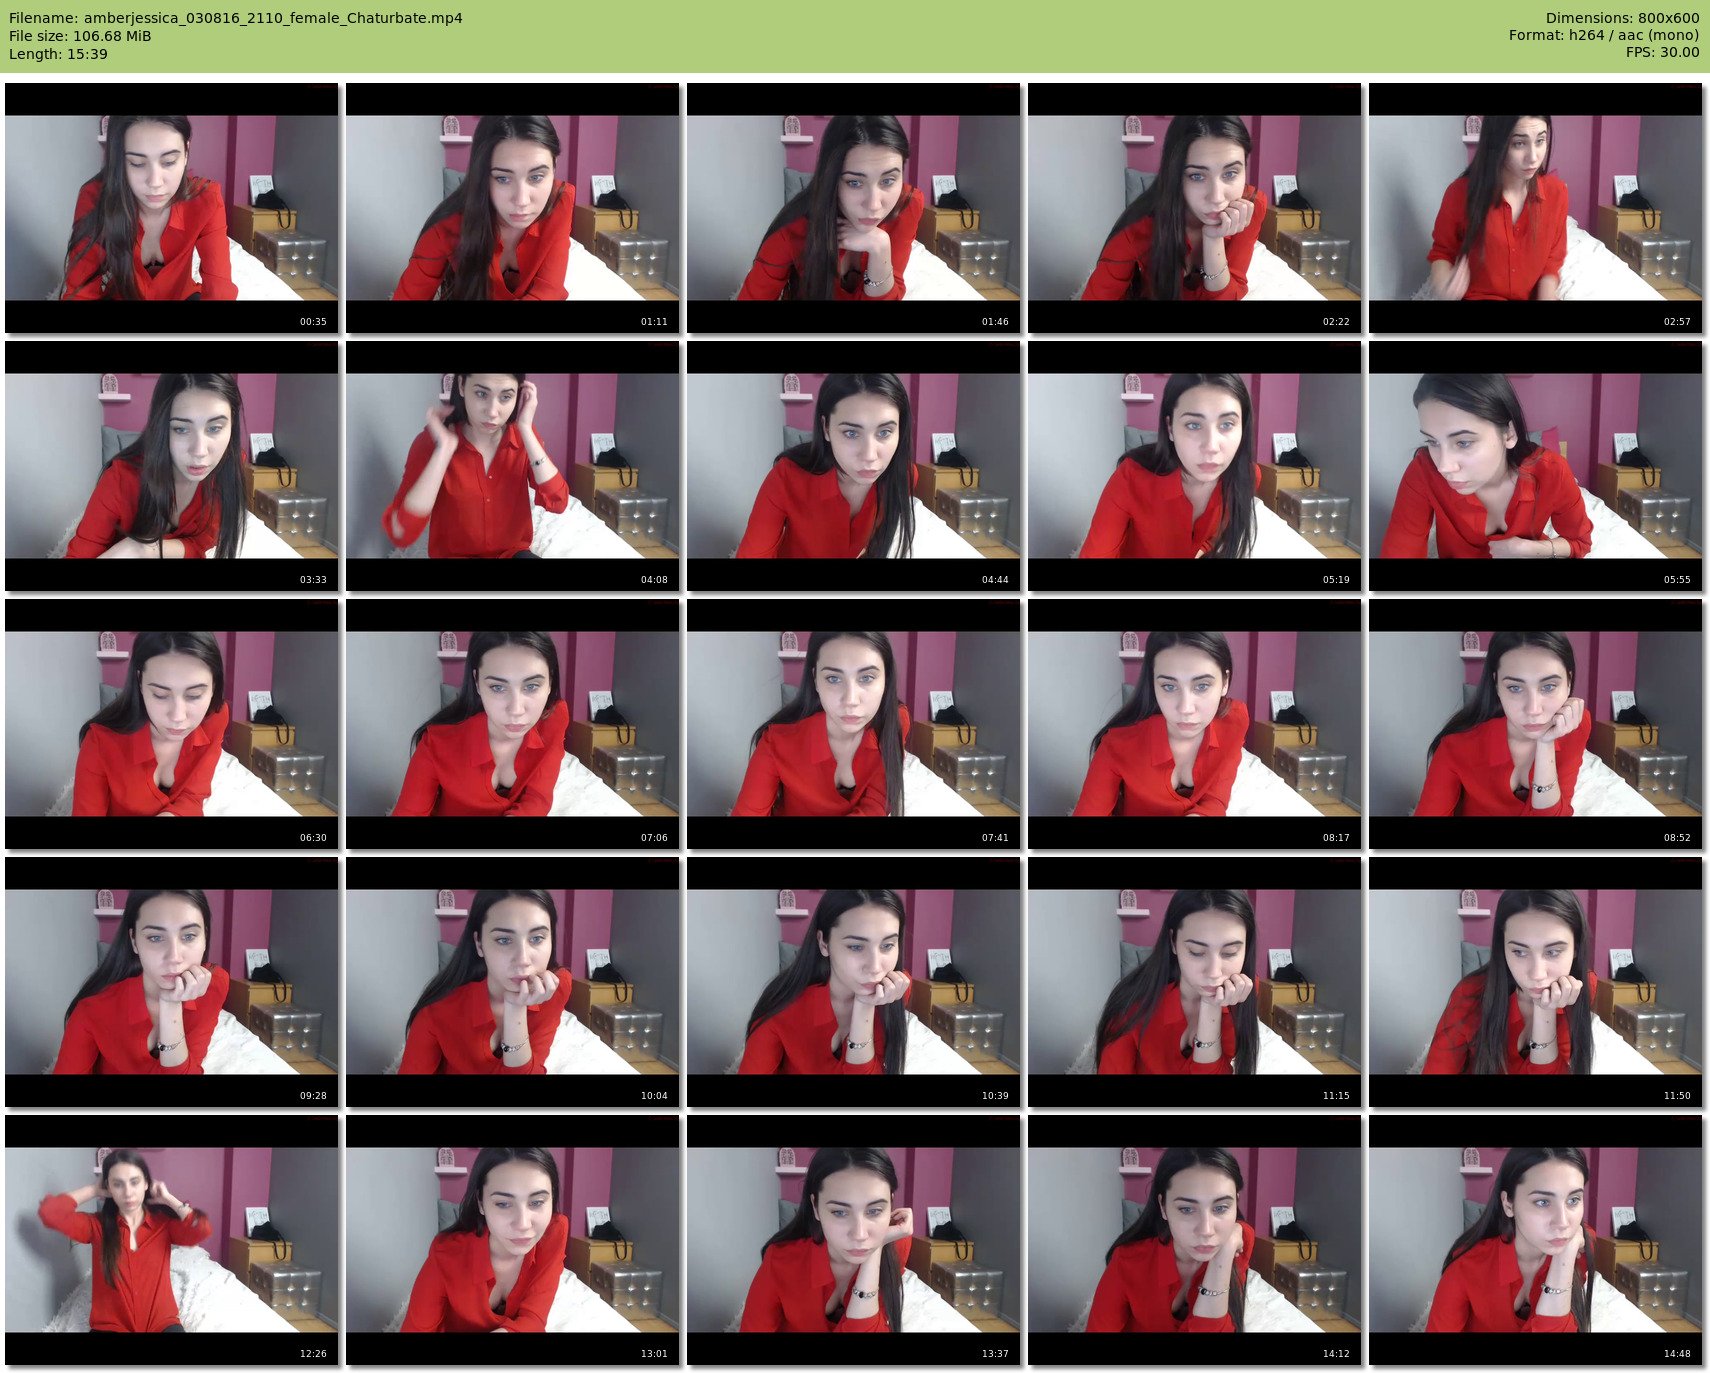Select the 02:57 video frame

pos(1536,208)
